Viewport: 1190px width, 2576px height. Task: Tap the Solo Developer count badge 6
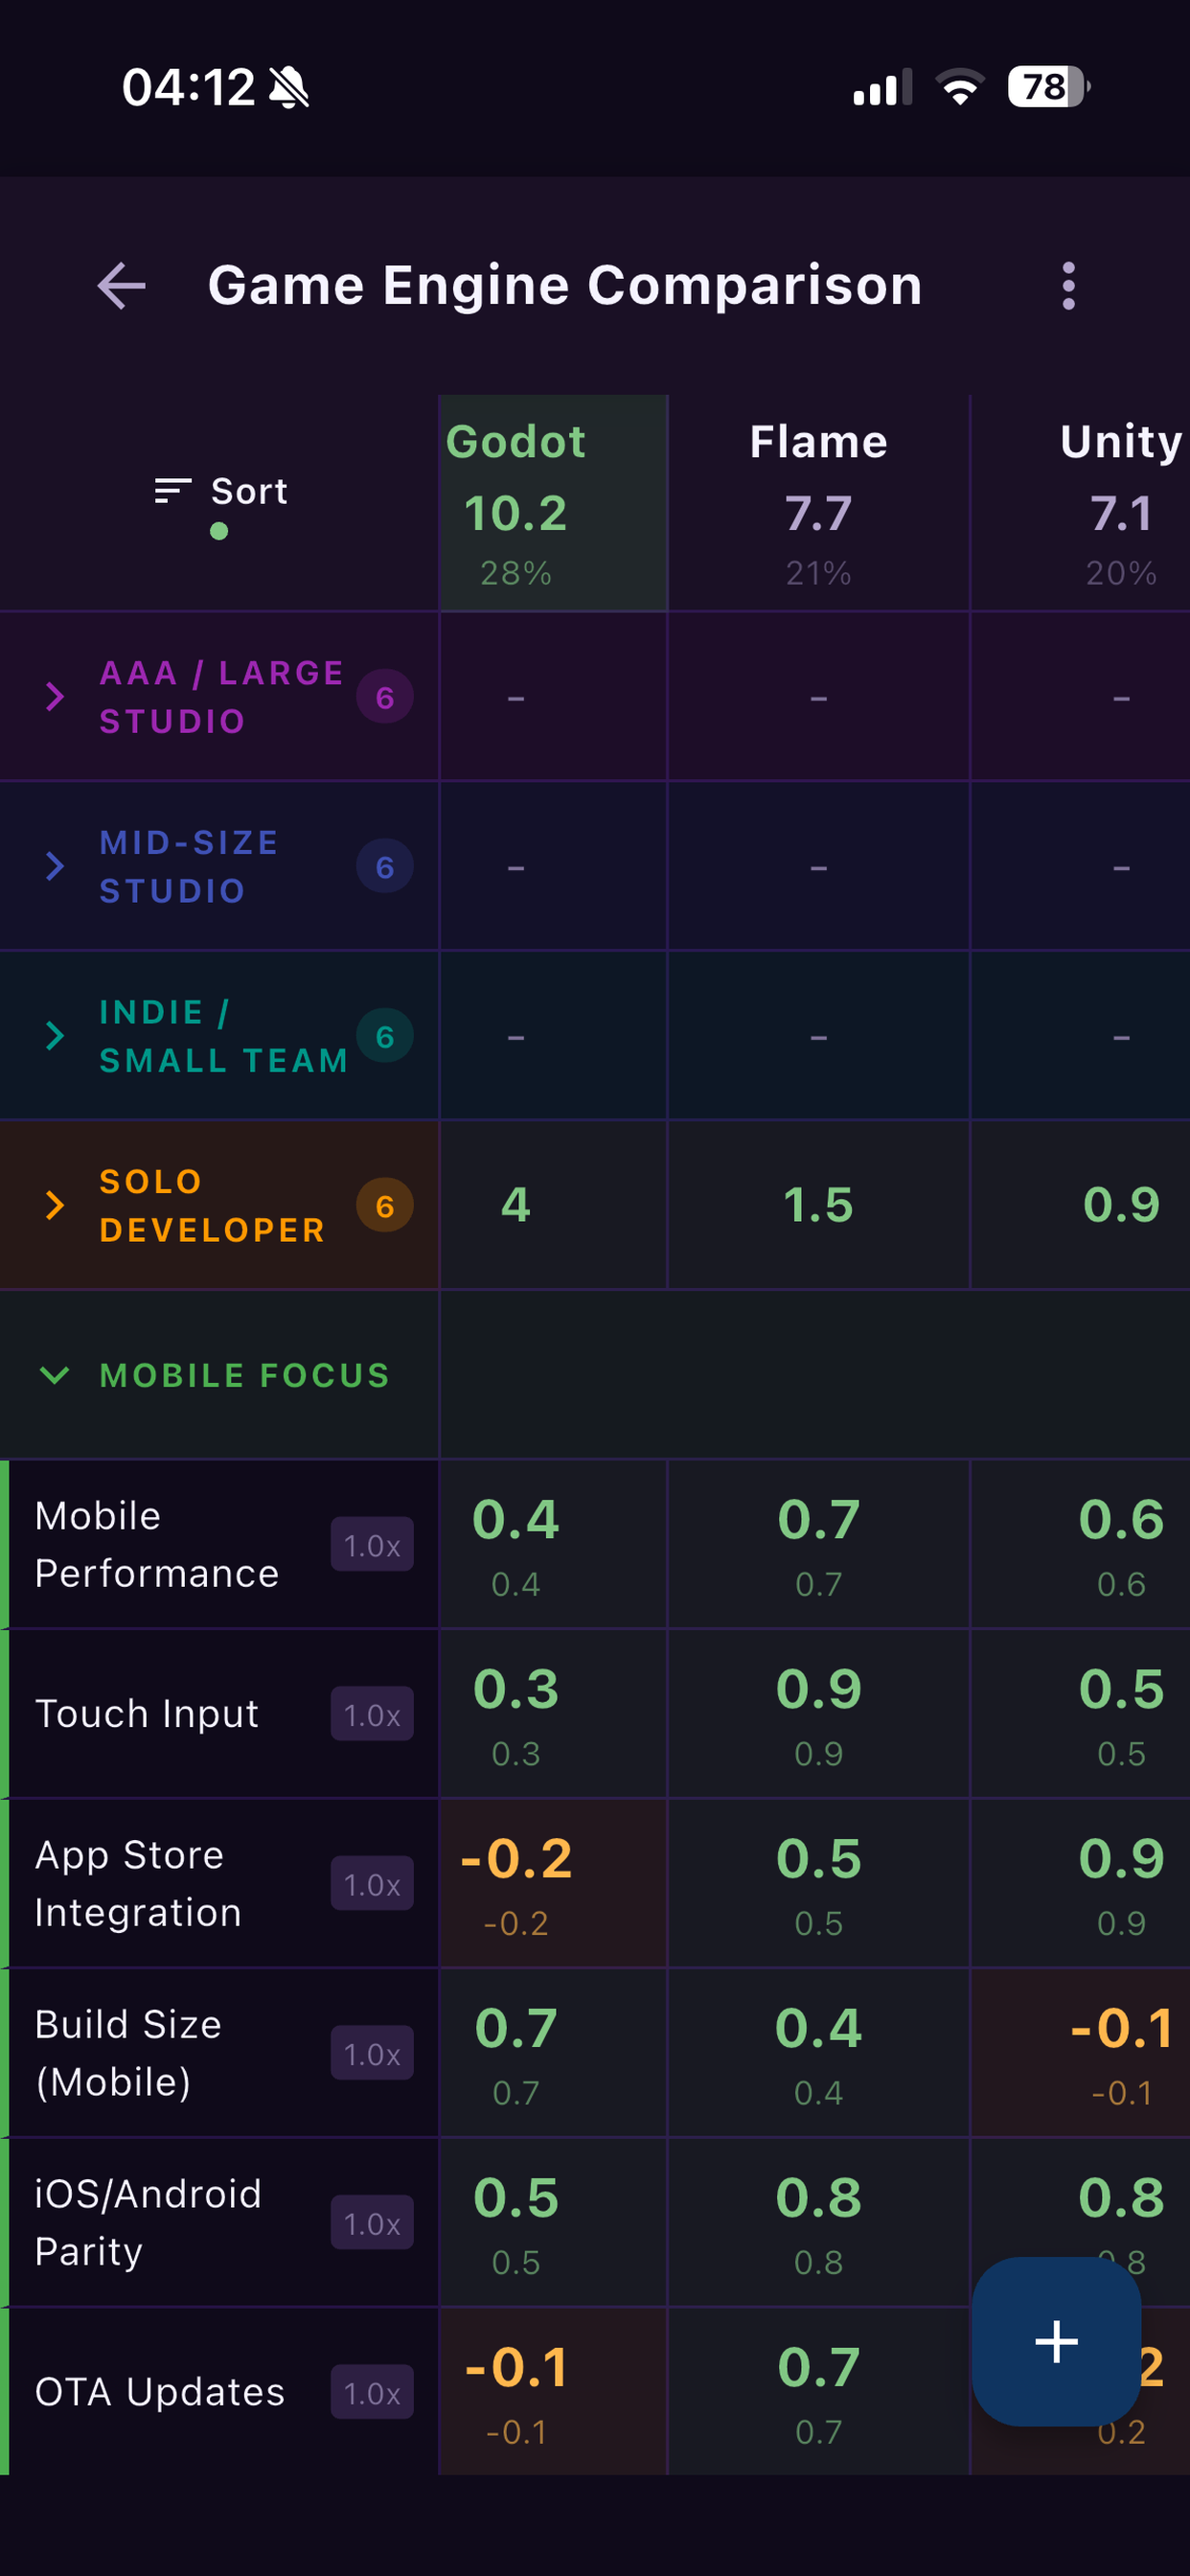(x=385, y=1207)
